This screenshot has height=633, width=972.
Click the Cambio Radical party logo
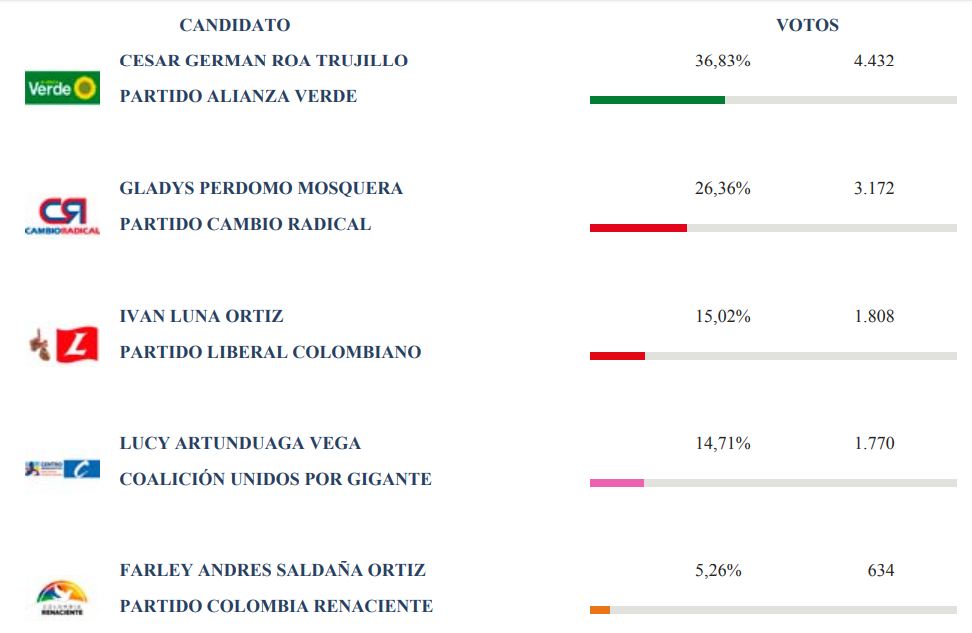(62, 216)
